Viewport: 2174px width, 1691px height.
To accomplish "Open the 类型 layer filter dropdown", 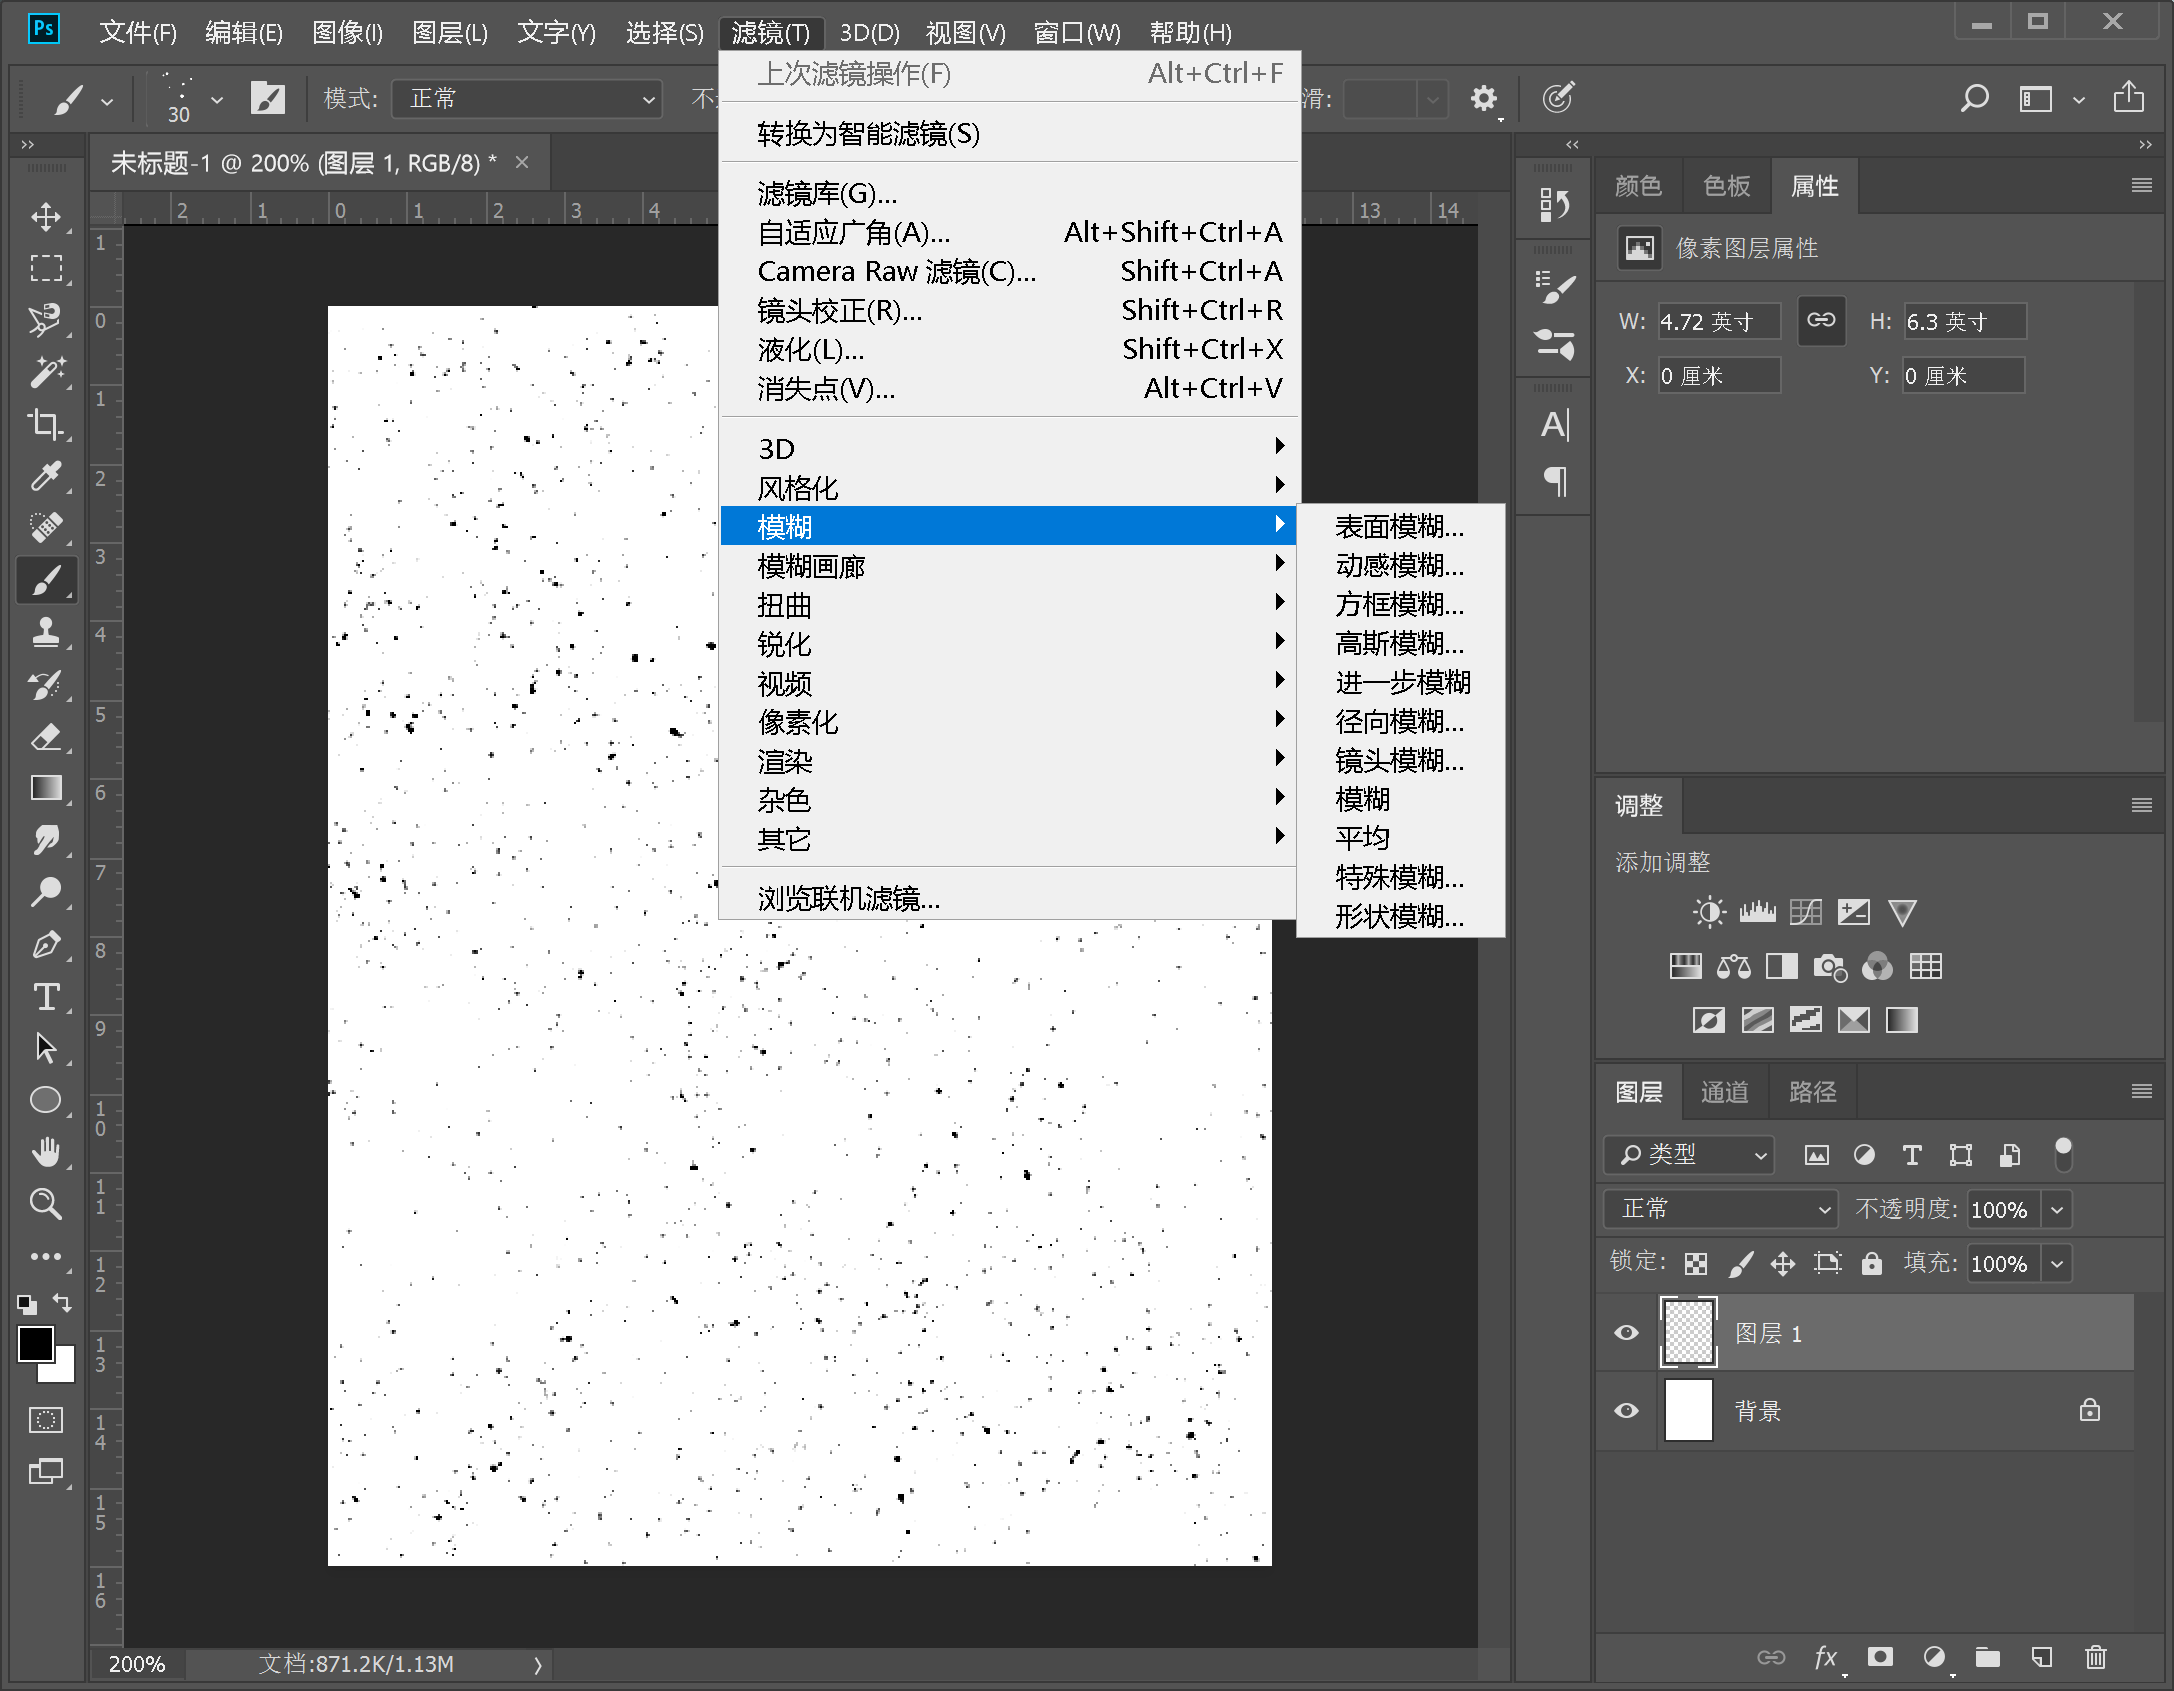I will tap(1690, 1155).
